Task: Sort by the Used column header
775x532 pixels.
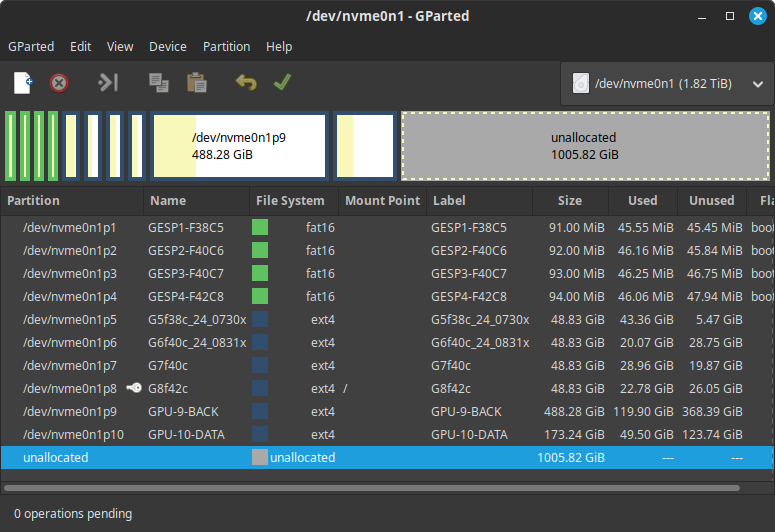Action: (x=643, y=200)
